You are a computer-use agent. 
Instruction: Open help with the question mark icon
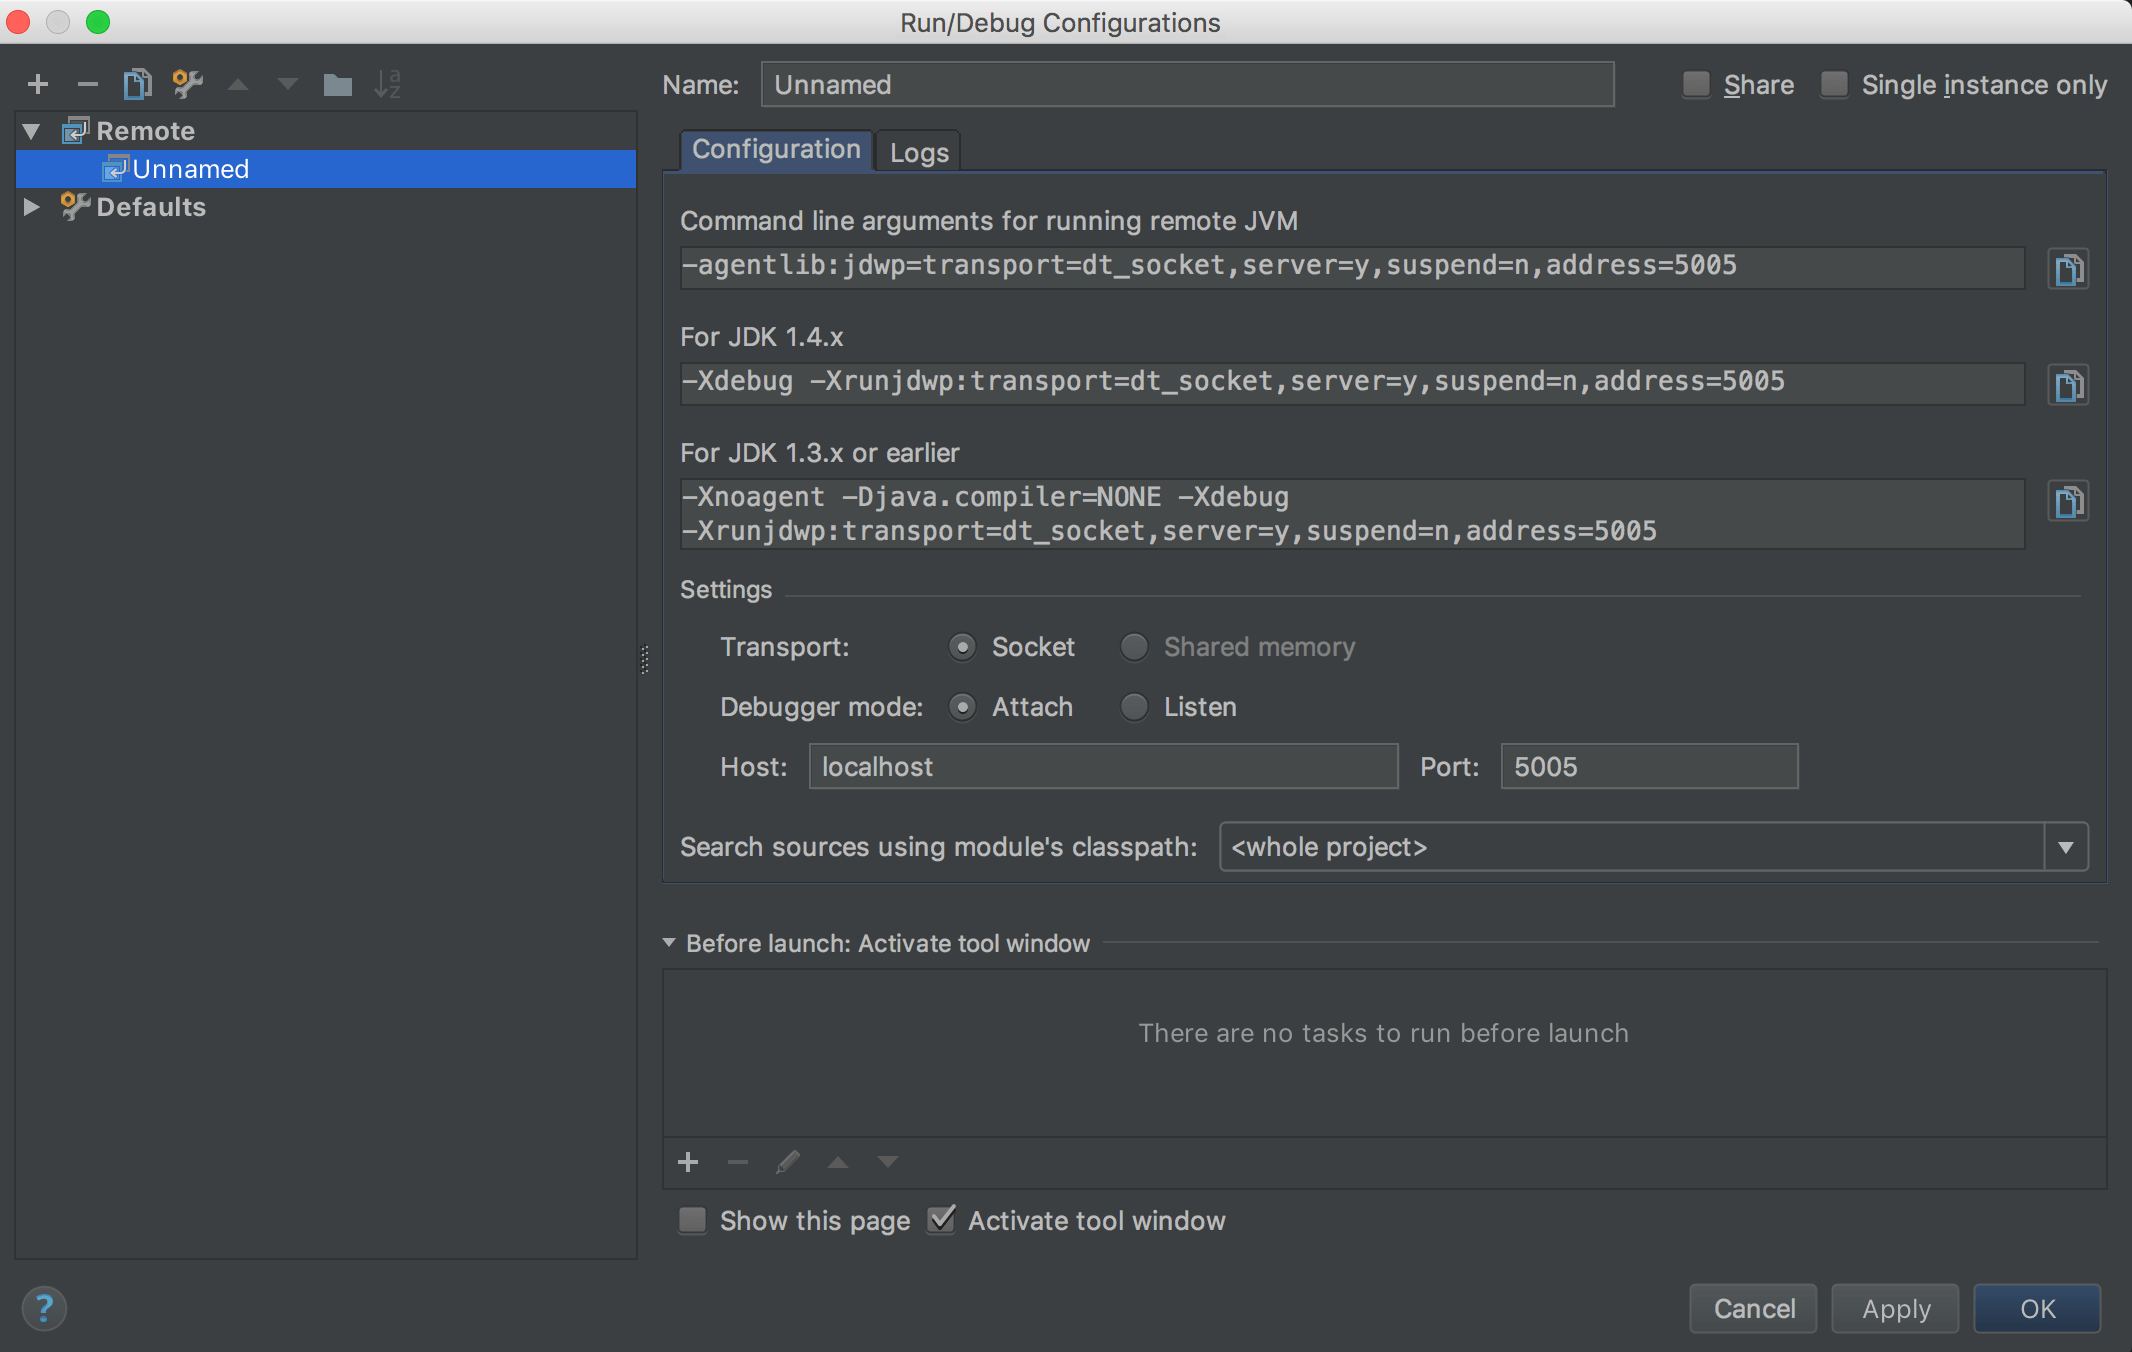coord(44,1308)
